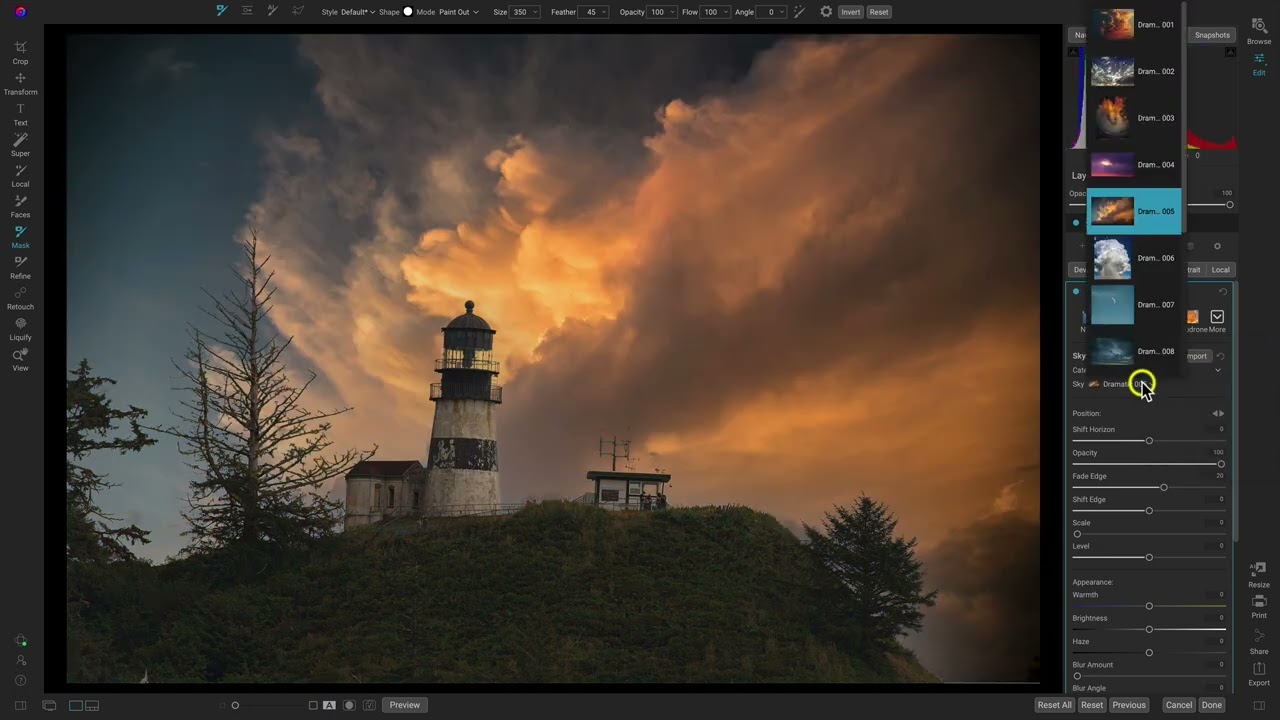Screen dimensions: 1280x720
Task: Toggle the left panel visibility icon
Action: pyautogui.click(x=20, y=705)
